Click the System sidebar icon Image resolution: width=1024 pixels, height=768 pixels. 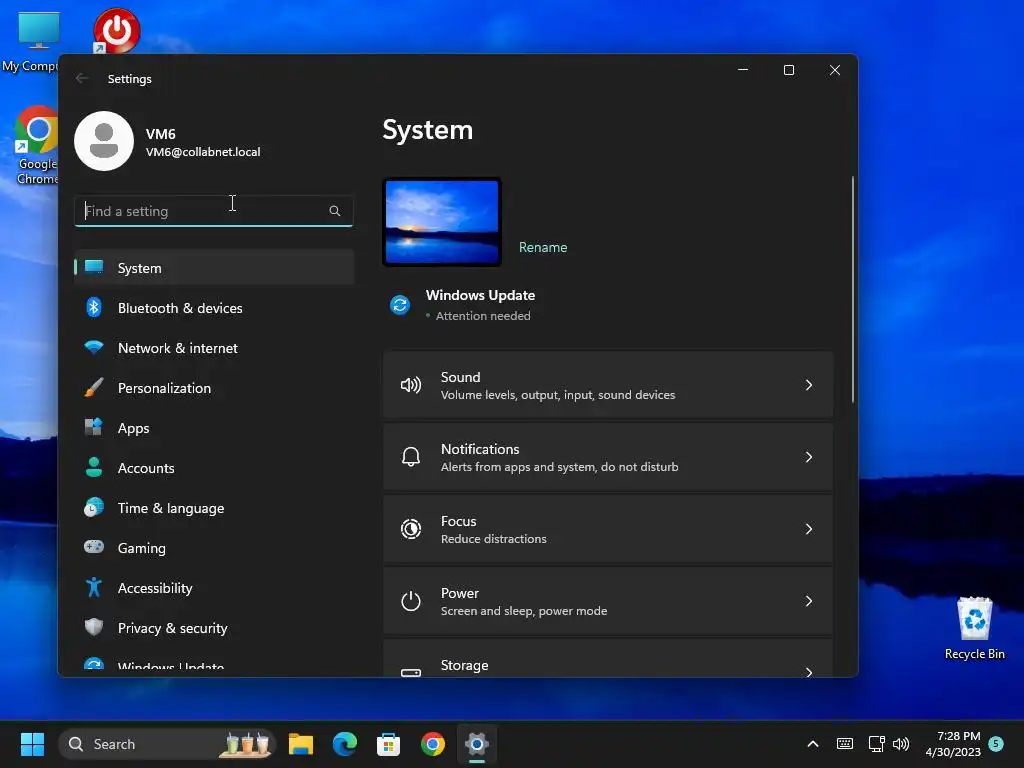pos(94,268)
